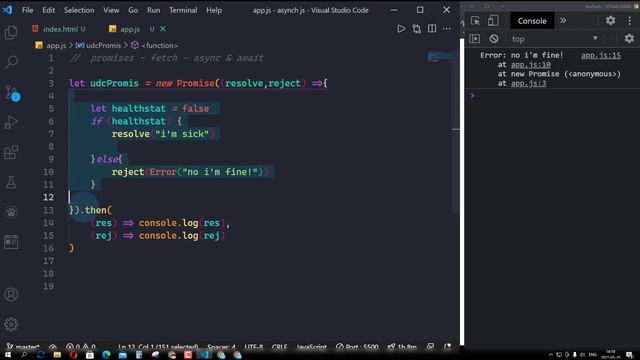Open the Edit menu
640x360 pixels.
(48, 10)
